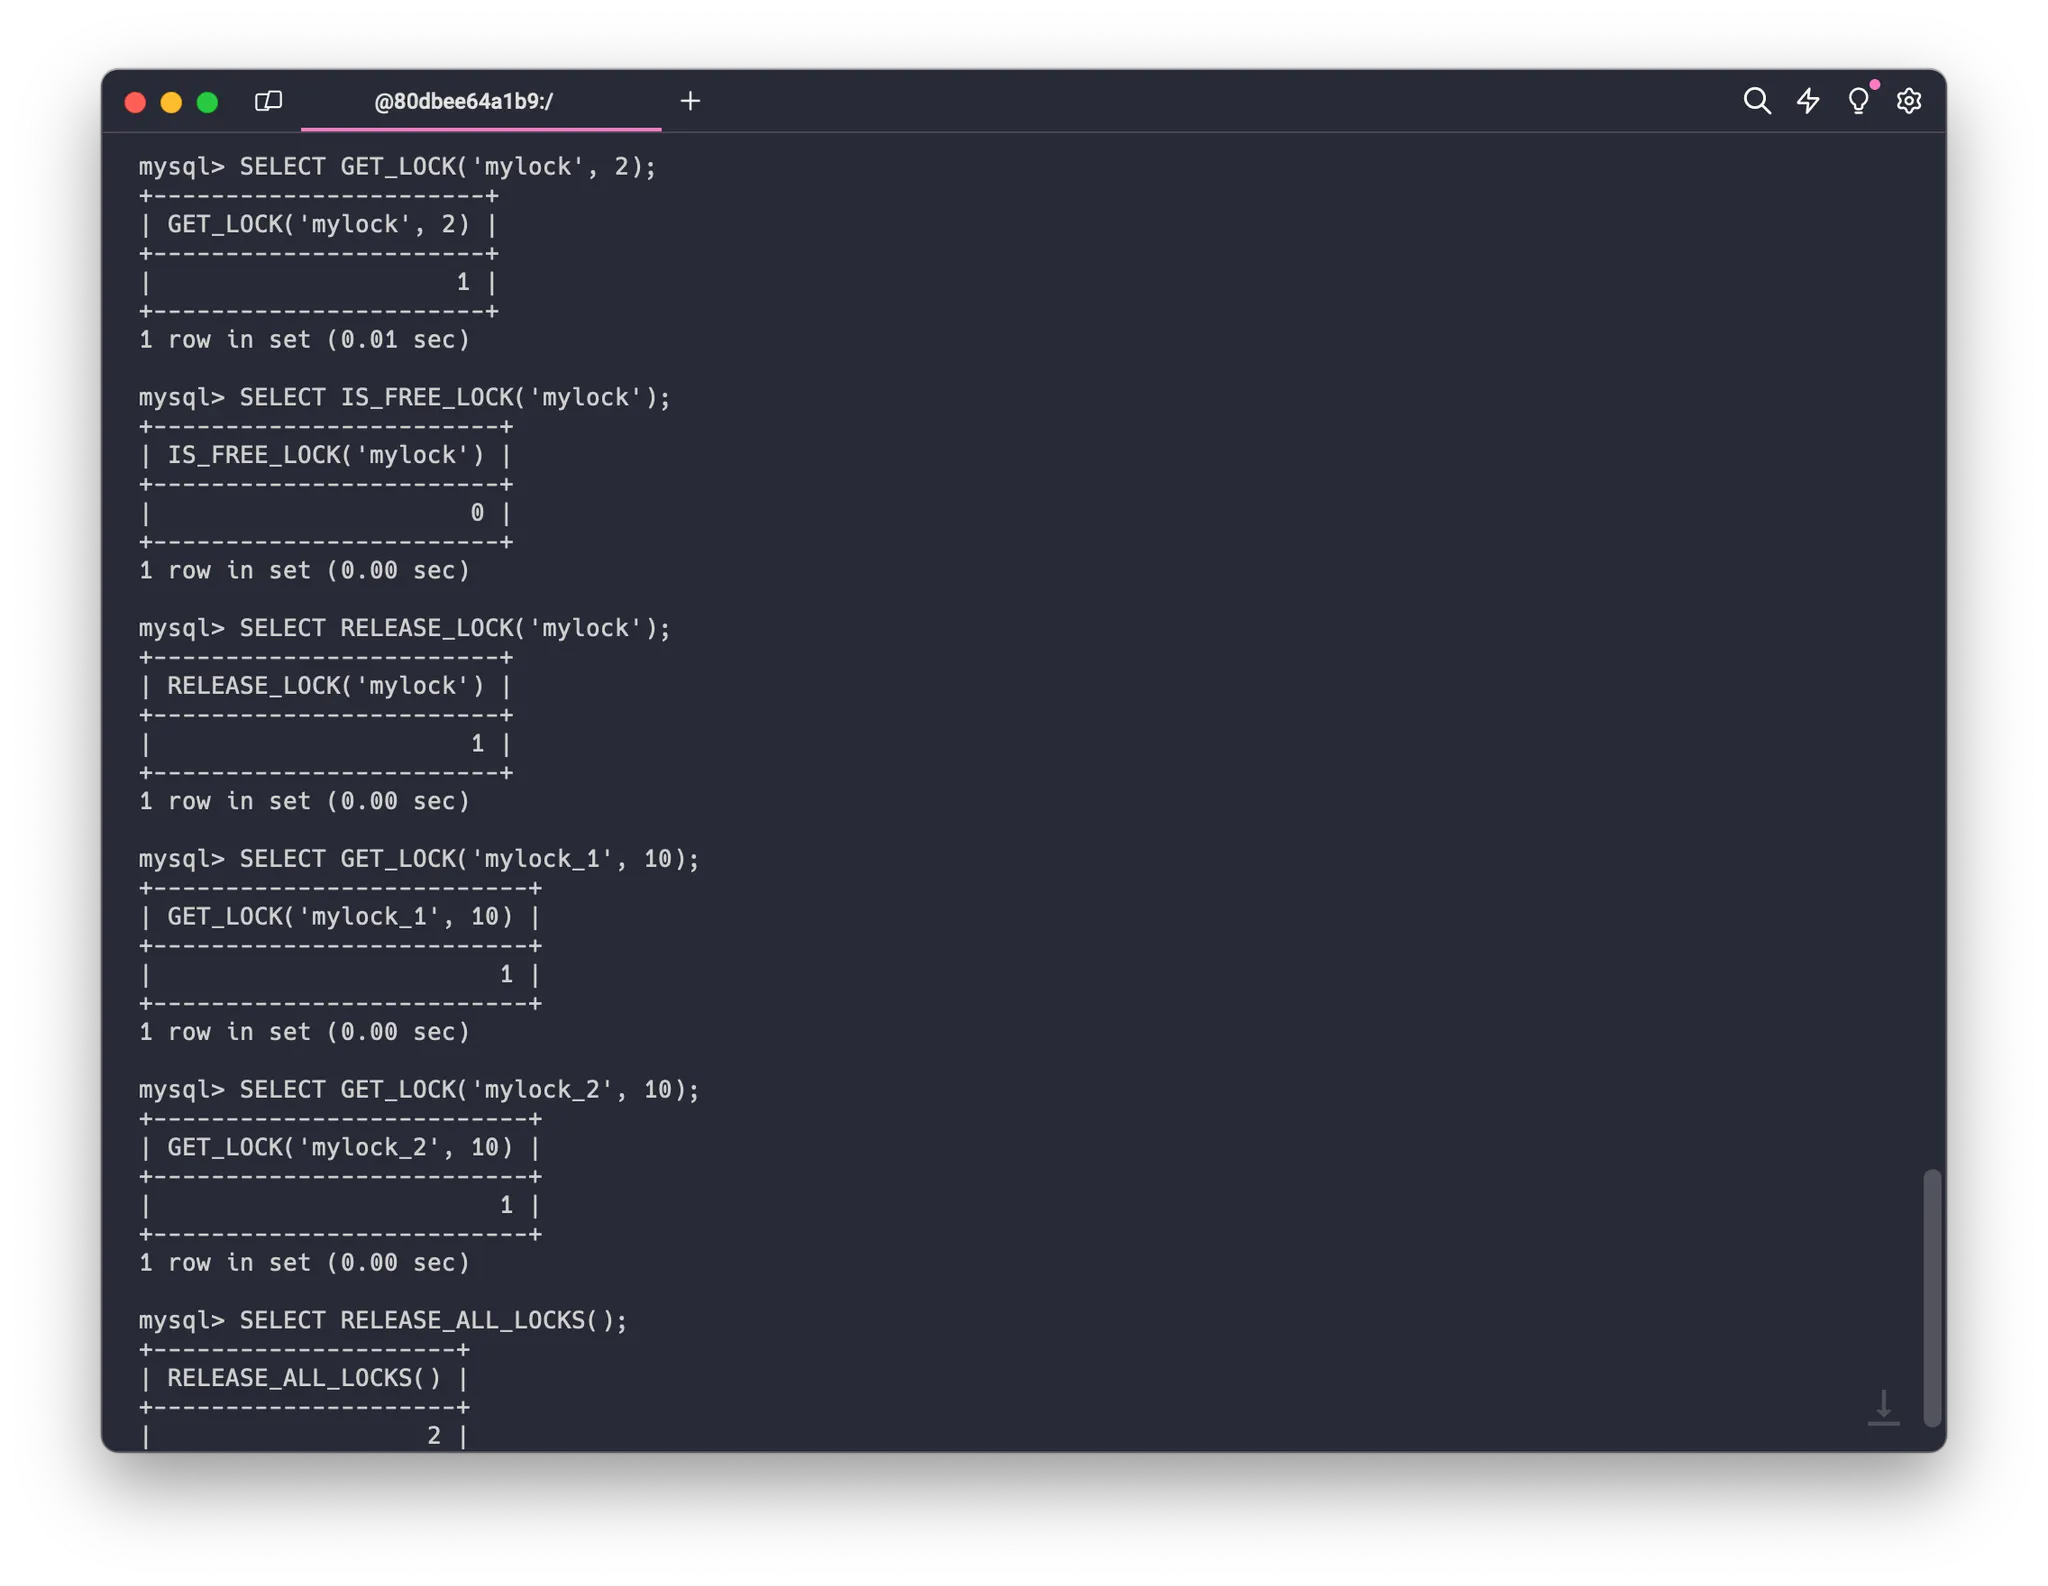The width and height of the screenshot is (2048, 1586).
Task: Click the SELECT RELEASE_ALL_LOCKS() command line
Action: click(383, 1320)
